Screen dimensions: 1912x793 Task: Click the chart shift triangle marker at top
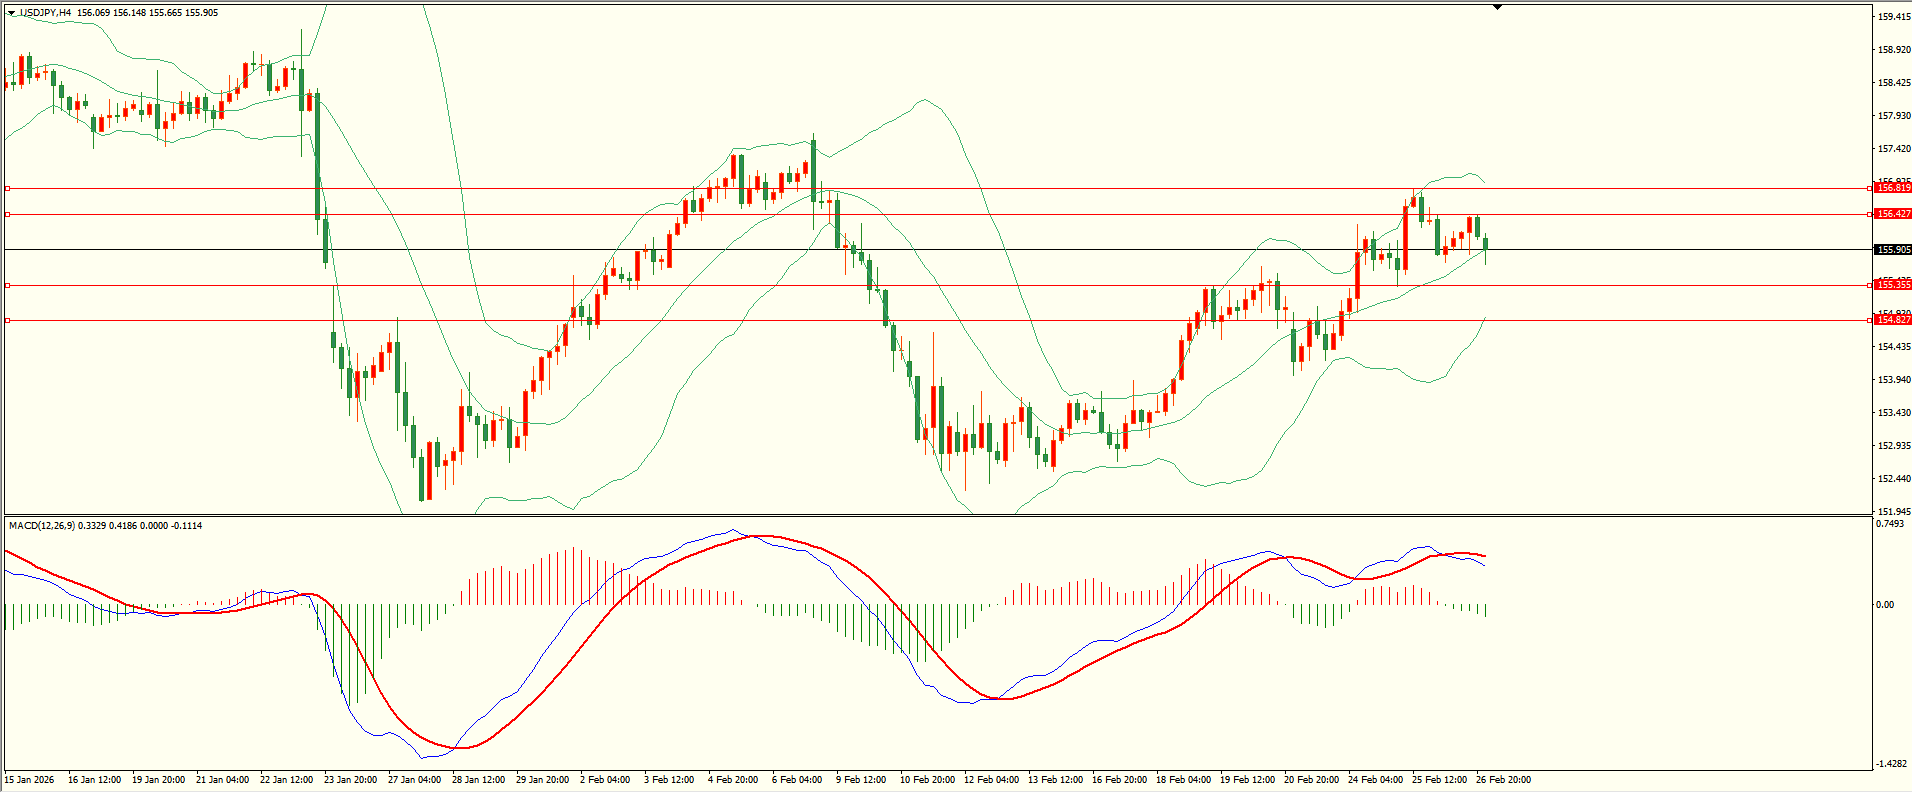click(x=1497, y=7)
